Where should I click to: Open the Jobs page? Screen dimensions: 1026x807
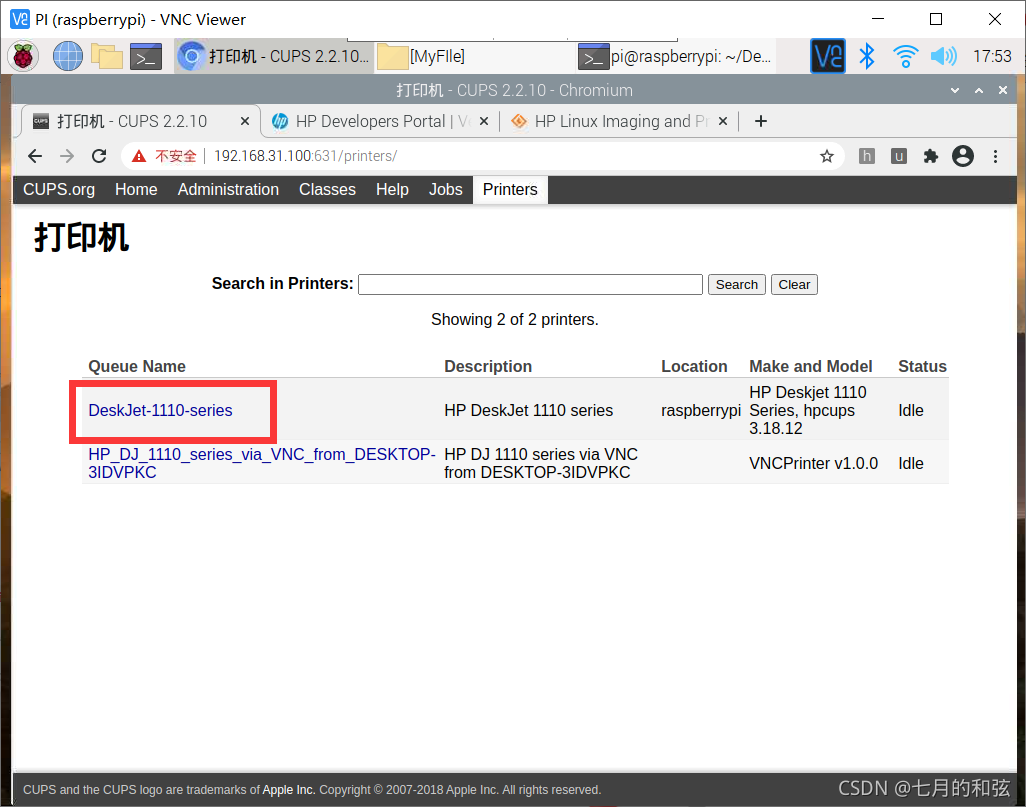tap(446, 190)
